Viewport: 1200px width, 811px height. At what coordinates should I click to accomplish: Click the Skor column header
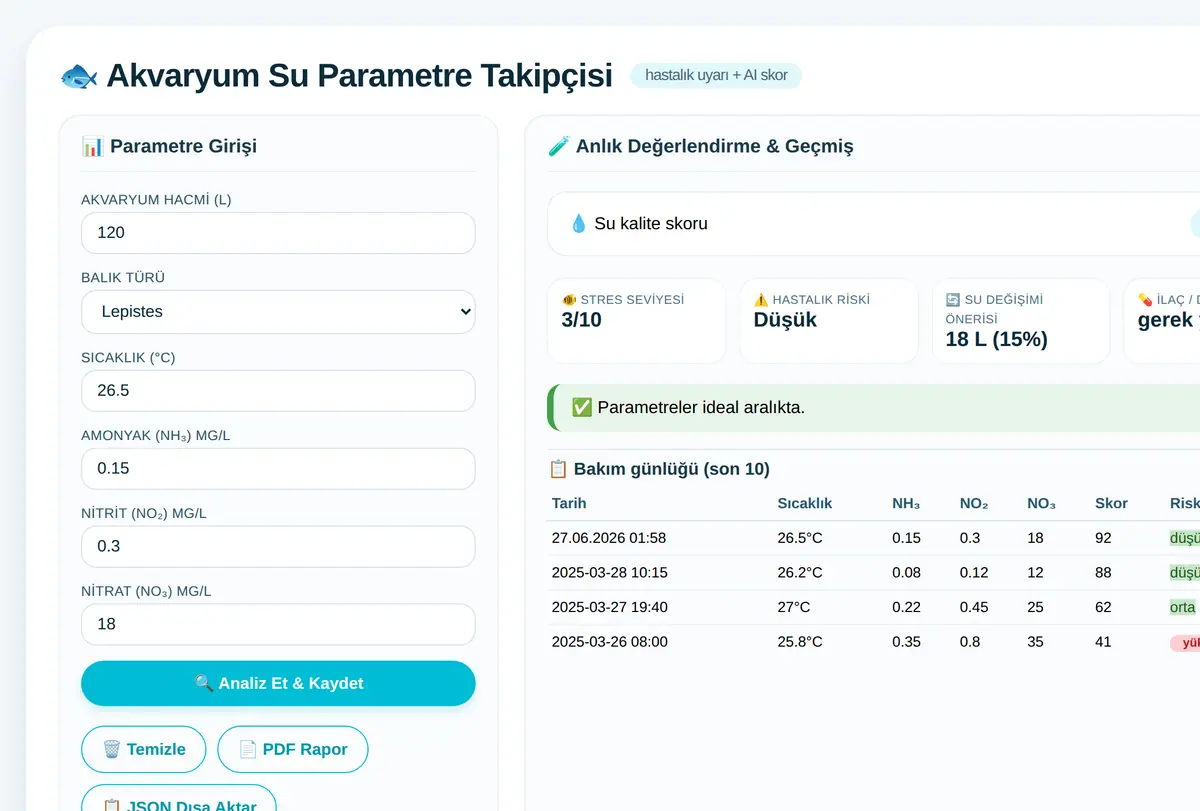[x=1111, y=503]
